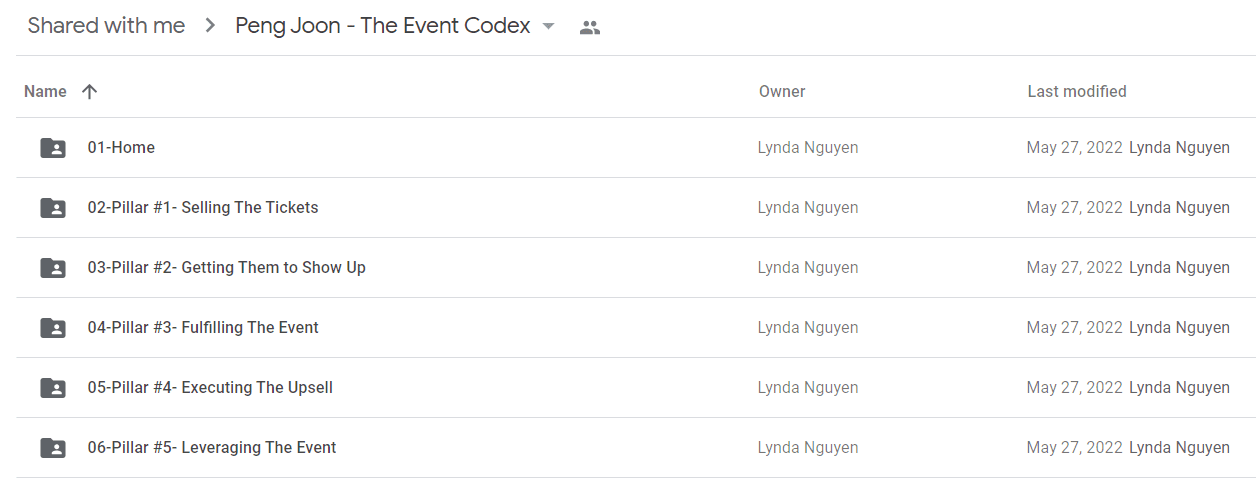Click the Last modified column header
1256x481 pixels.
1077,92
